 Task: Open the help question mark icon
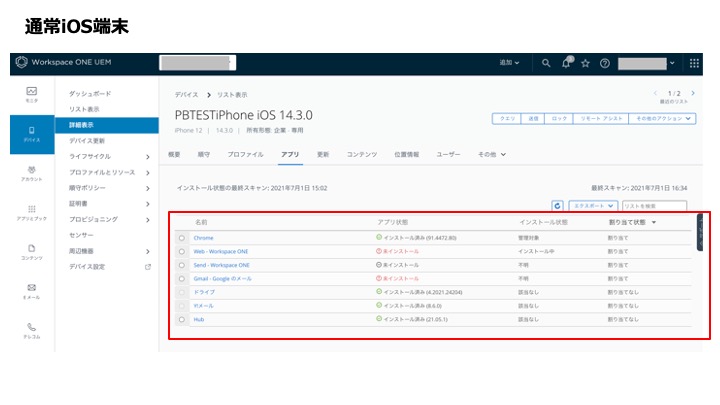click(x=605, y=63)
